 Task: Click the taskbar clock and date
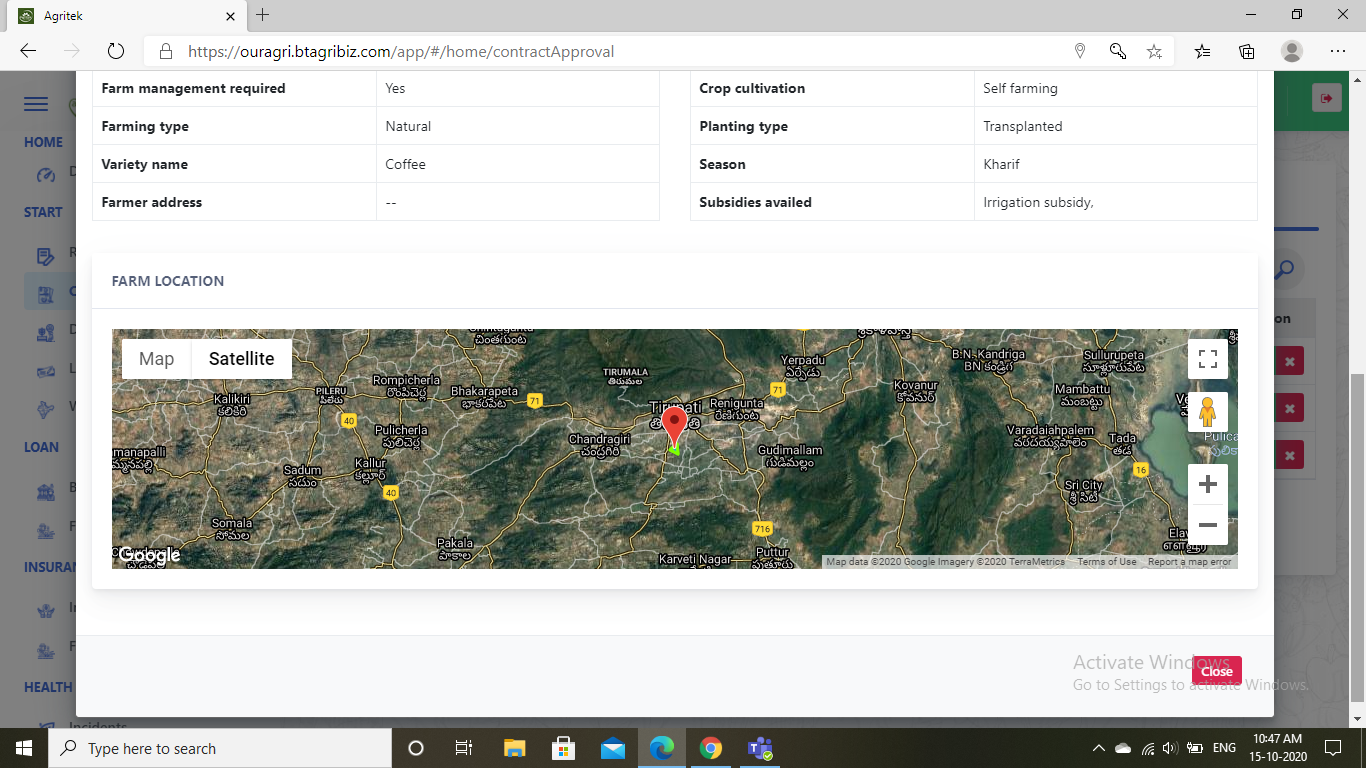[1277, 748]
